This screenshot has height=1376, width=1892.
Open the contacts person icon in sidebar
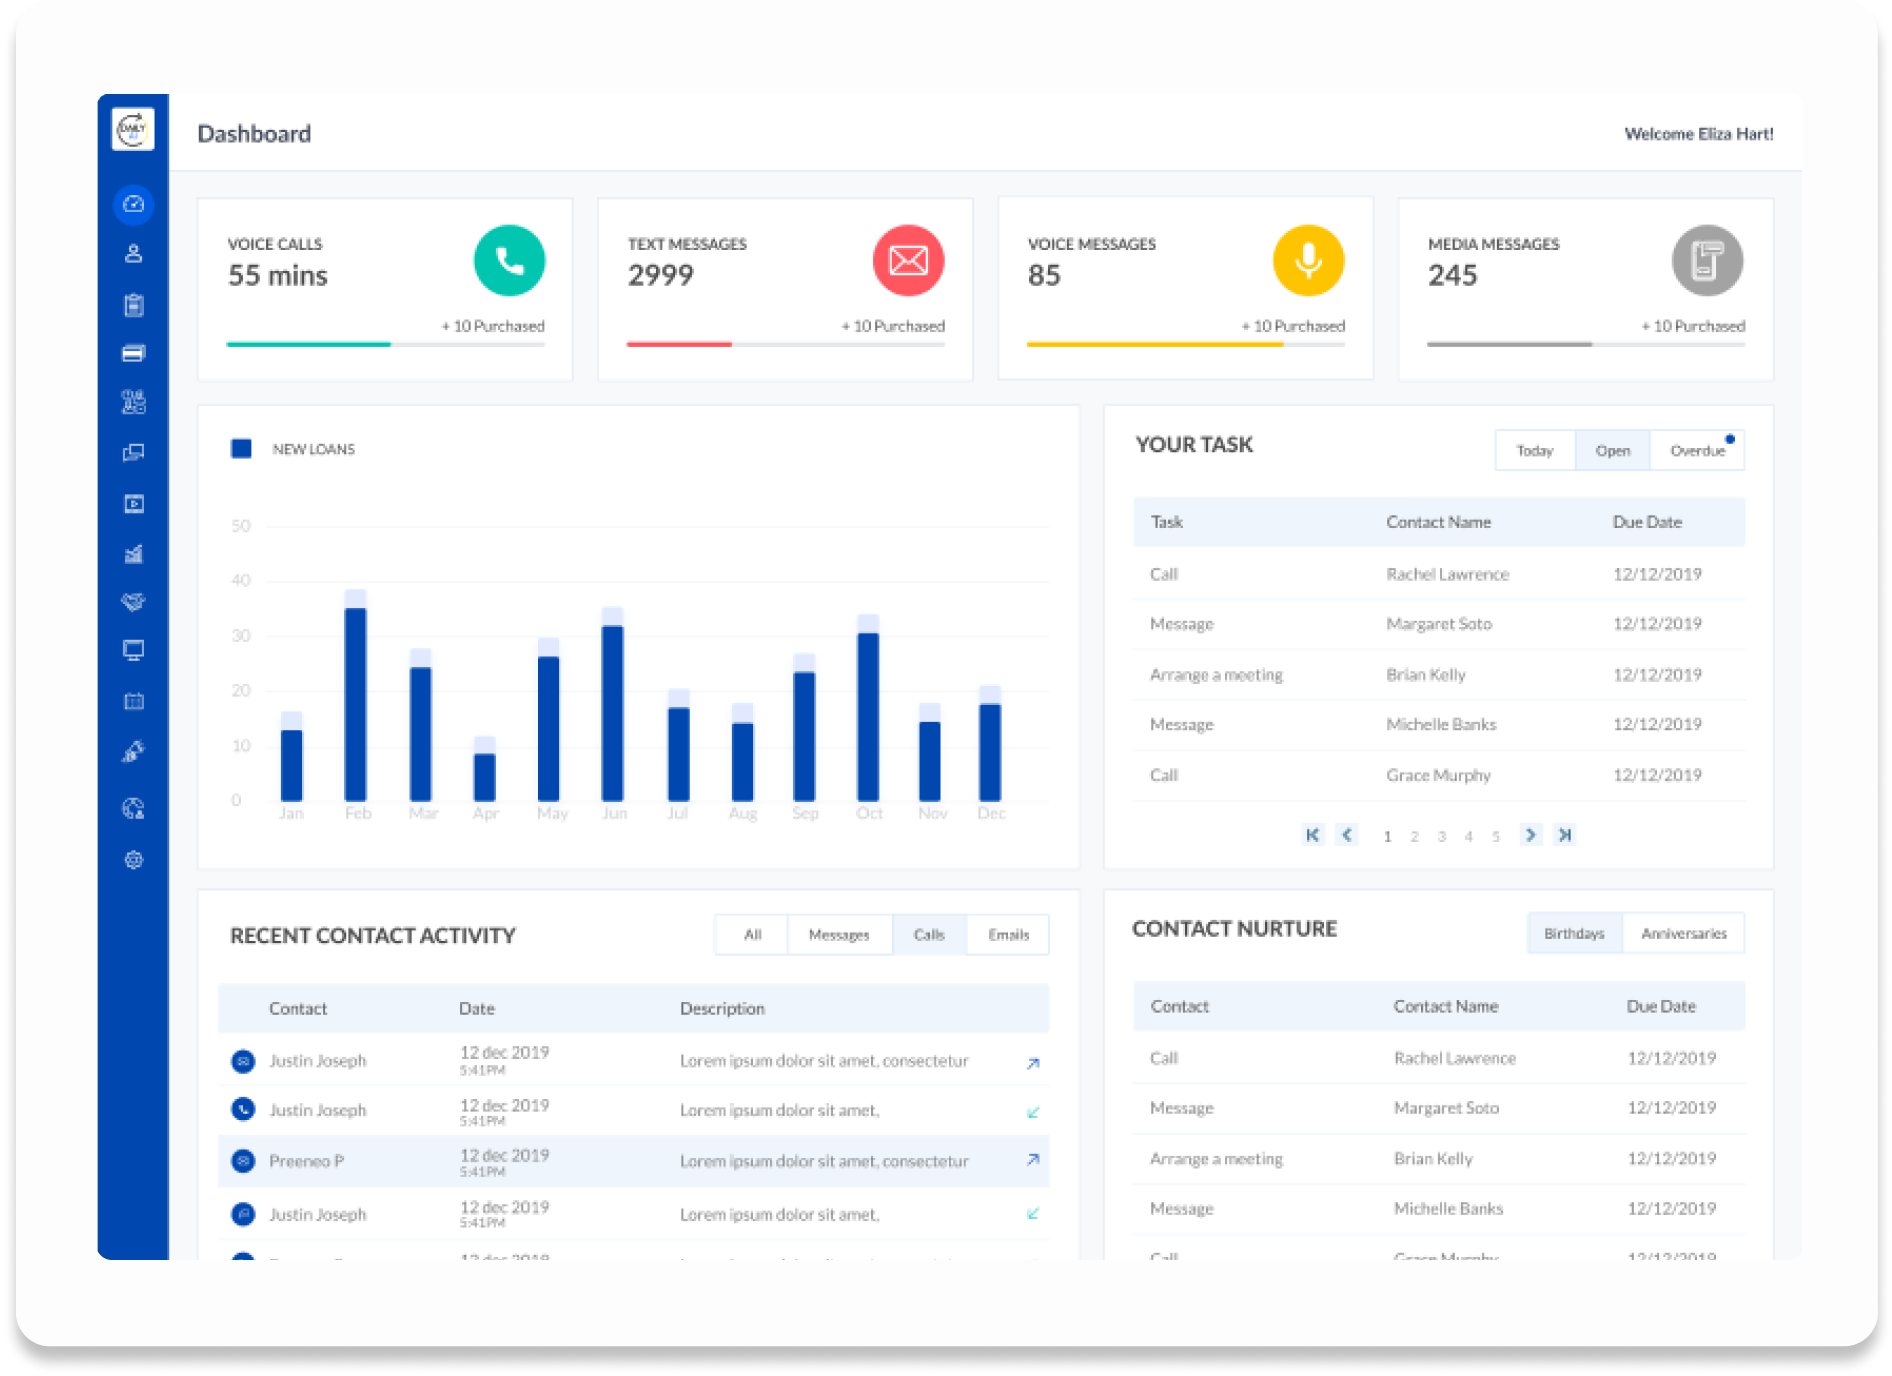133,254
